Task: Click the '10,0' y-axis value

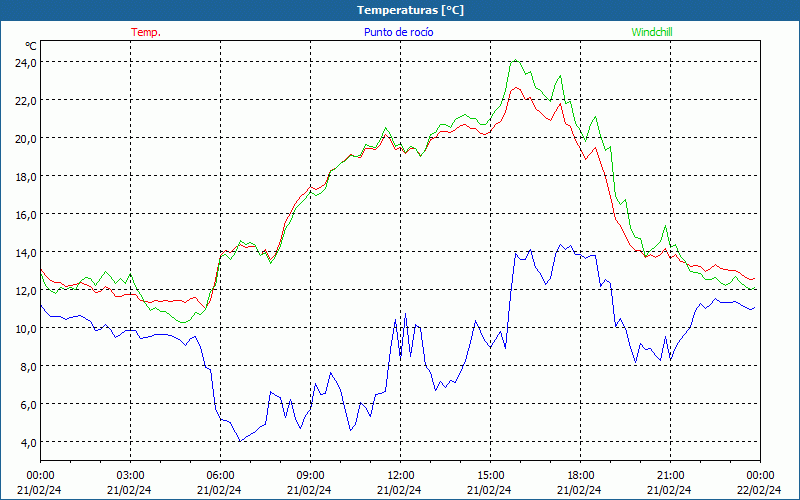Action: (x=26, y=329)
